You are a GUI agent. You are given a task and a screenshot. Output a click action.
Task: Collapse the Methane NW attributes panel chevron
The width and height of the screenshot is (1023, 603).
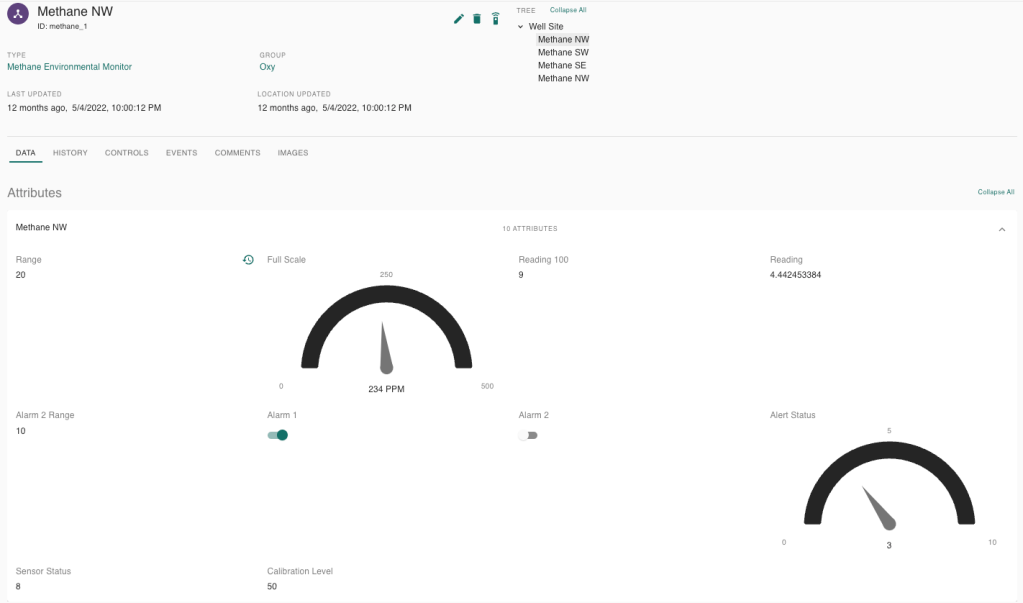[1001, 229]
